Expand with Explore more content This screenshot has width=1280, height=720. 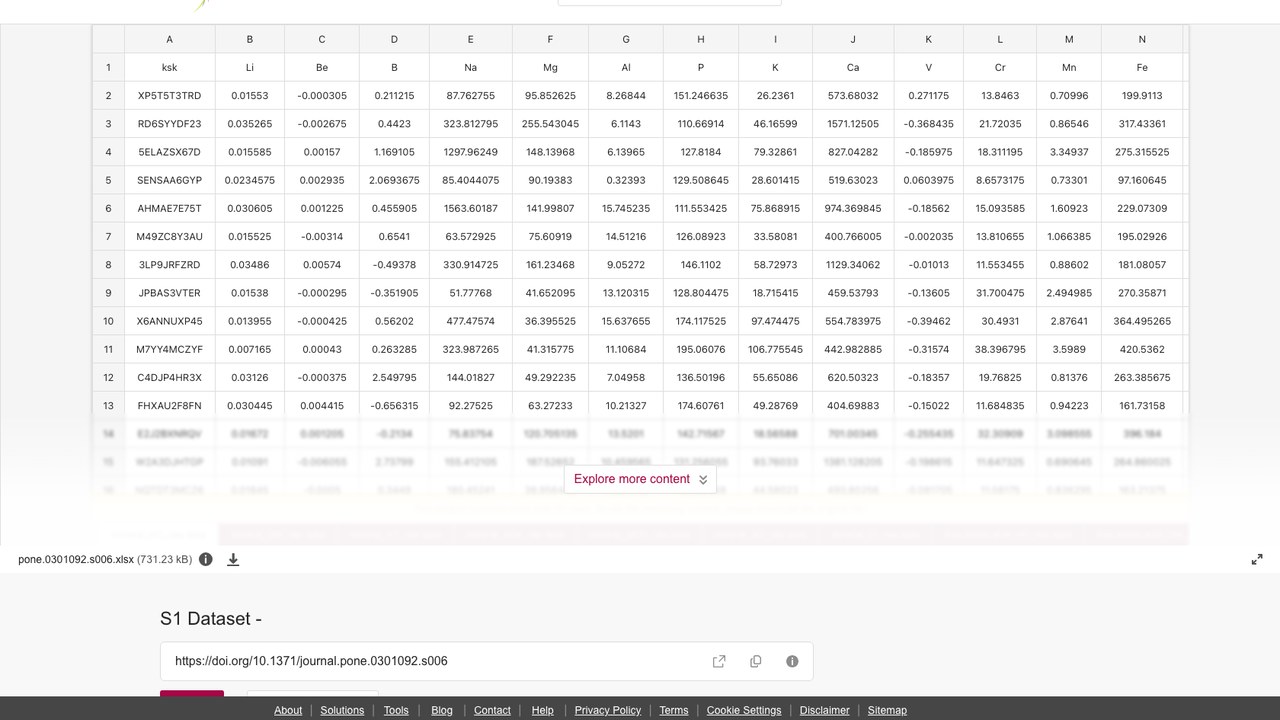[640, 479]
